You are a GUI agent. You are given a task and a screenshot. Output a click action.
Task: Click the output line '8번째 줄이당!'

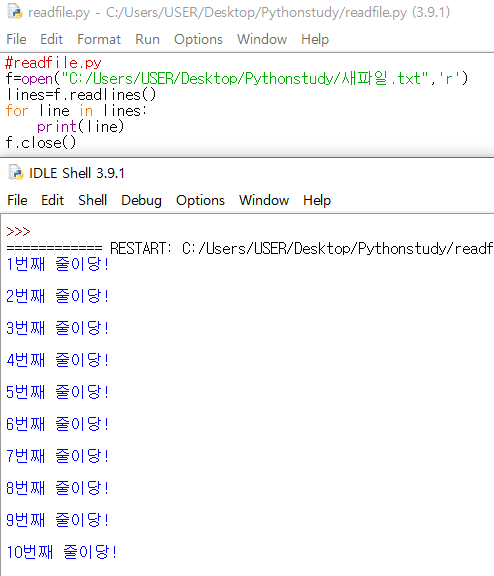58,488
